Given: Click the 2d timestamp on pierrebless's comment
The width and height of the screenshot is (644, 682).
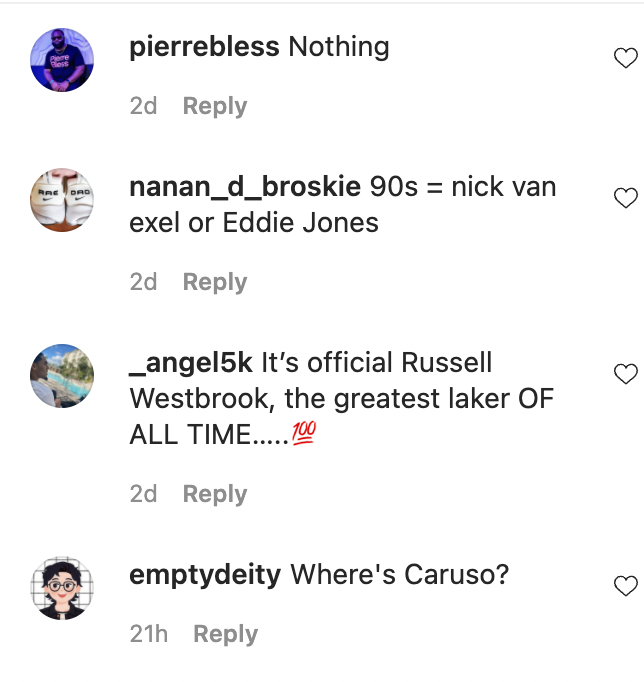Looking at the screenshot, I should (x=143, y=106).
